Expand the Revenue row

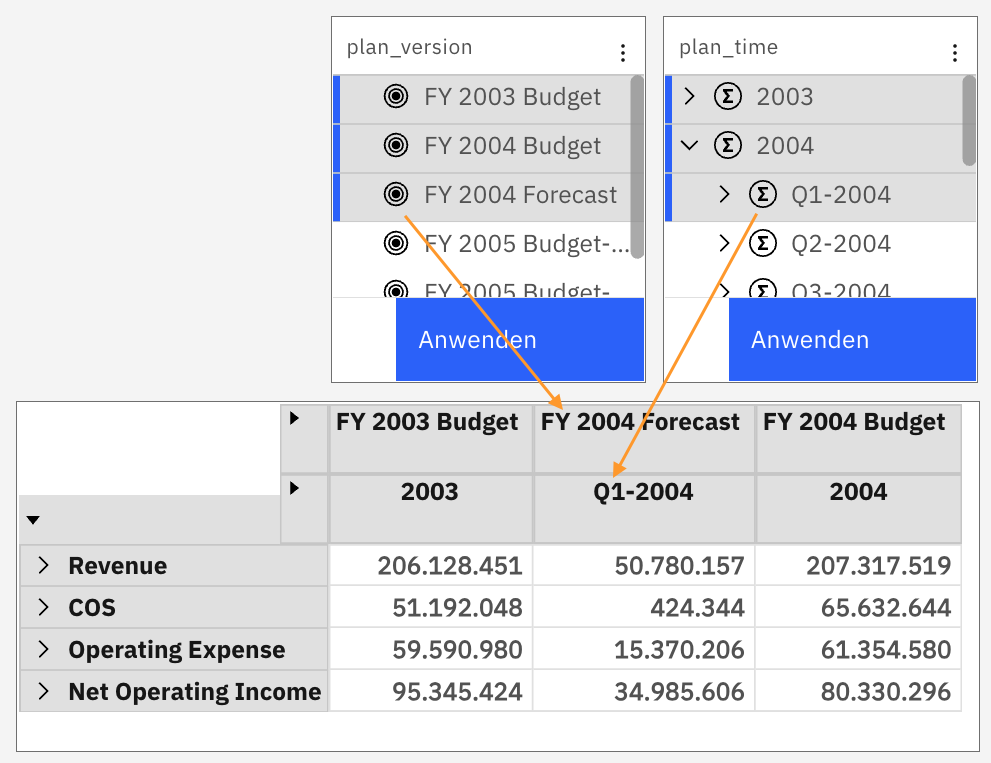tap(43, 566)
